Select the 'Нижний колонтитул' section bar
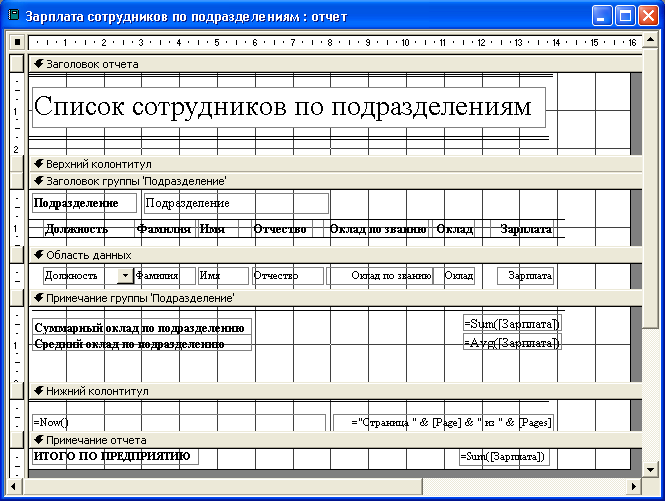This screenshot has width=665, height=501. coord(335,391)
